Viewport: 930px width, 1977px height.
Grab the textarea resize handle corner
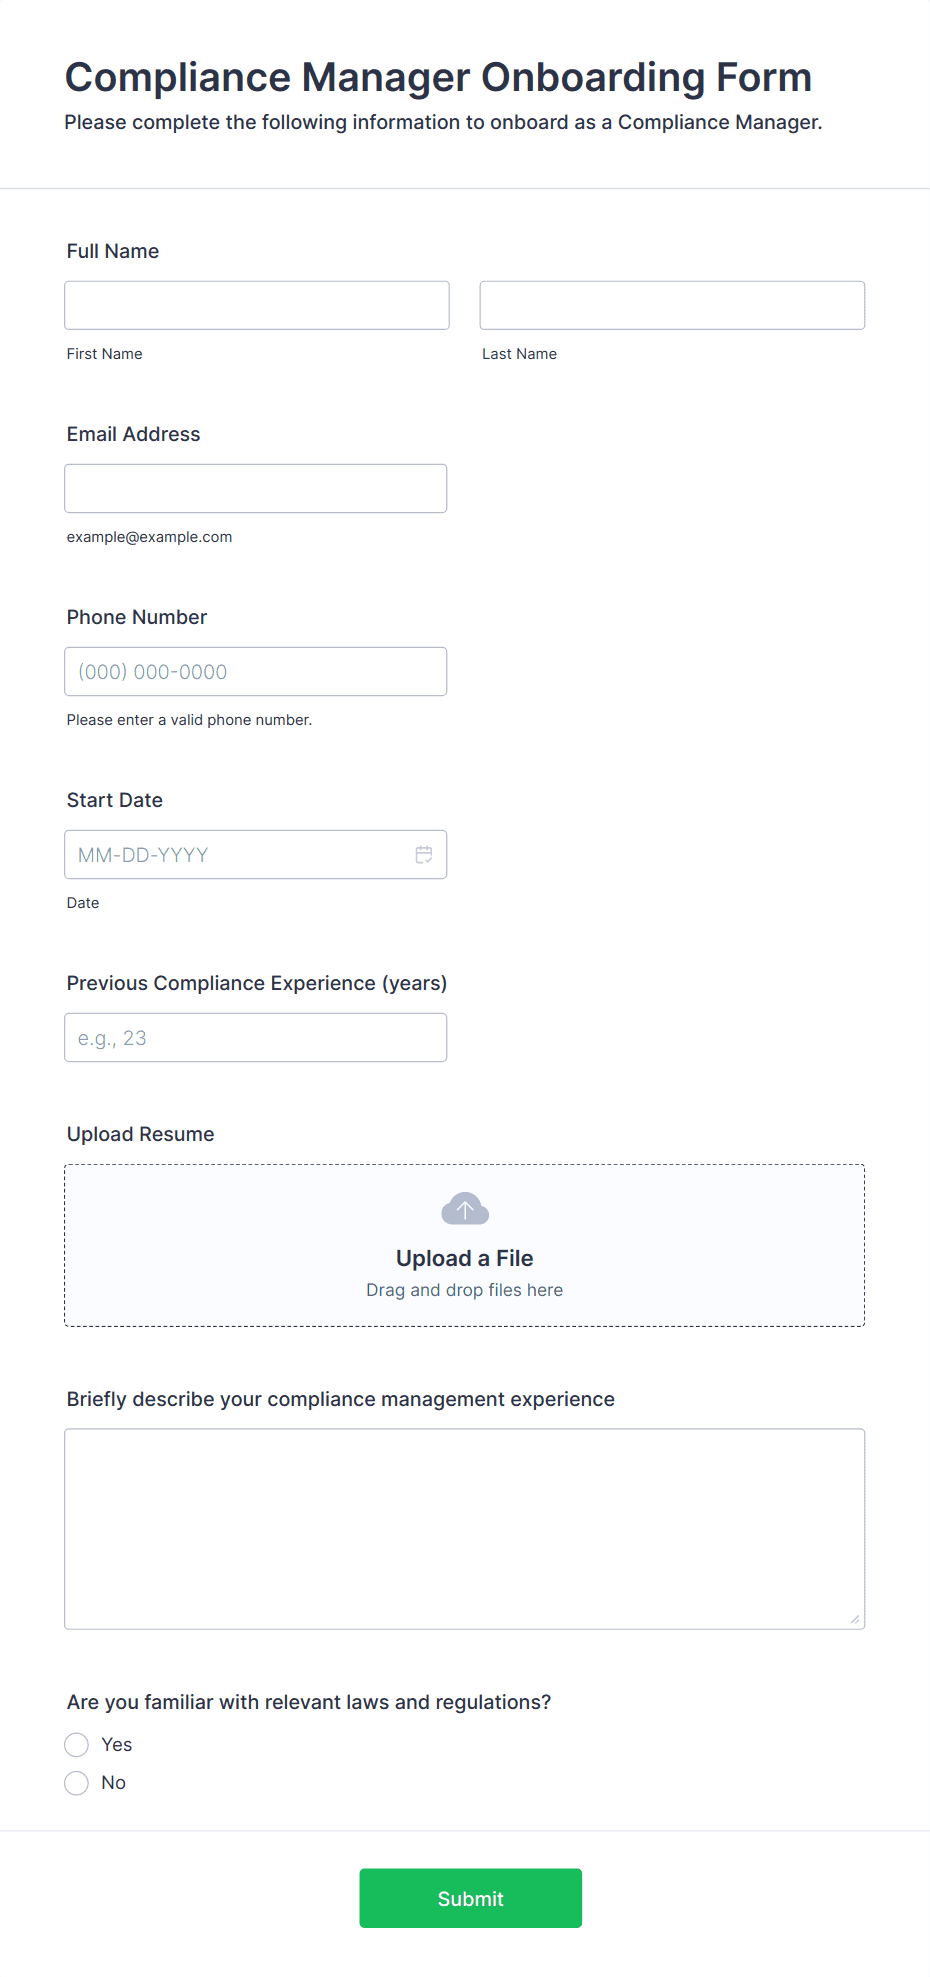(855, 1619)
